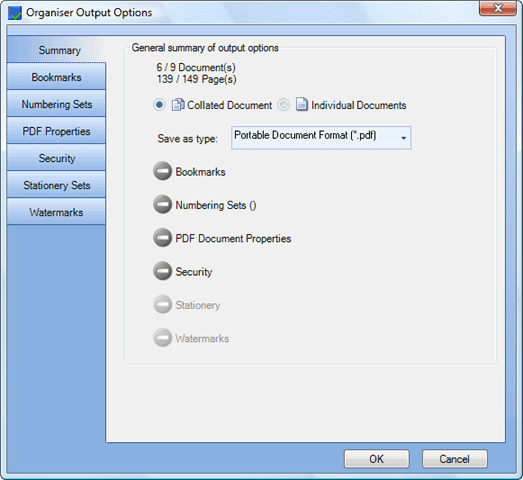
Task: Click the Numbering Sets status icon
Action: [162, 204]
